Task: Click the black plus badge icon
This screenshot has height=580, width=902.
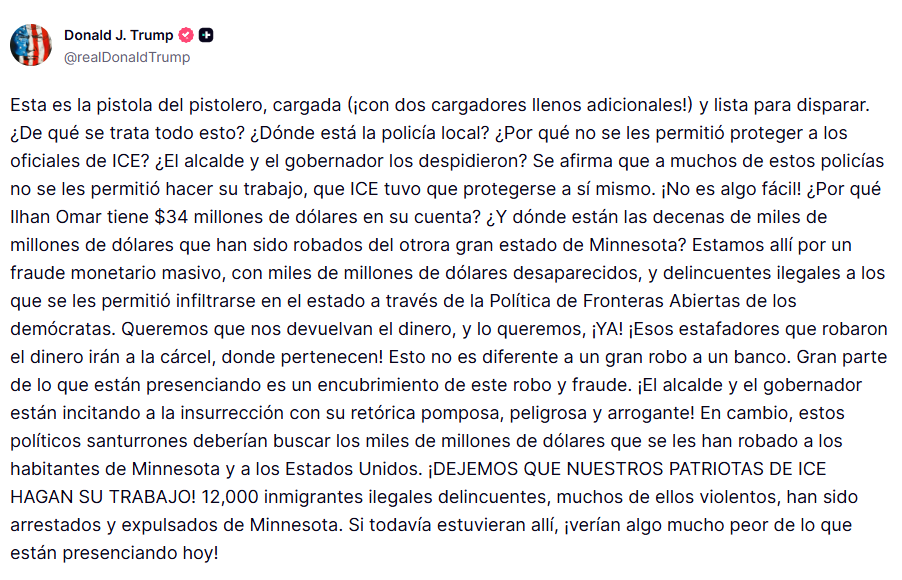Action: coord(206,35)
